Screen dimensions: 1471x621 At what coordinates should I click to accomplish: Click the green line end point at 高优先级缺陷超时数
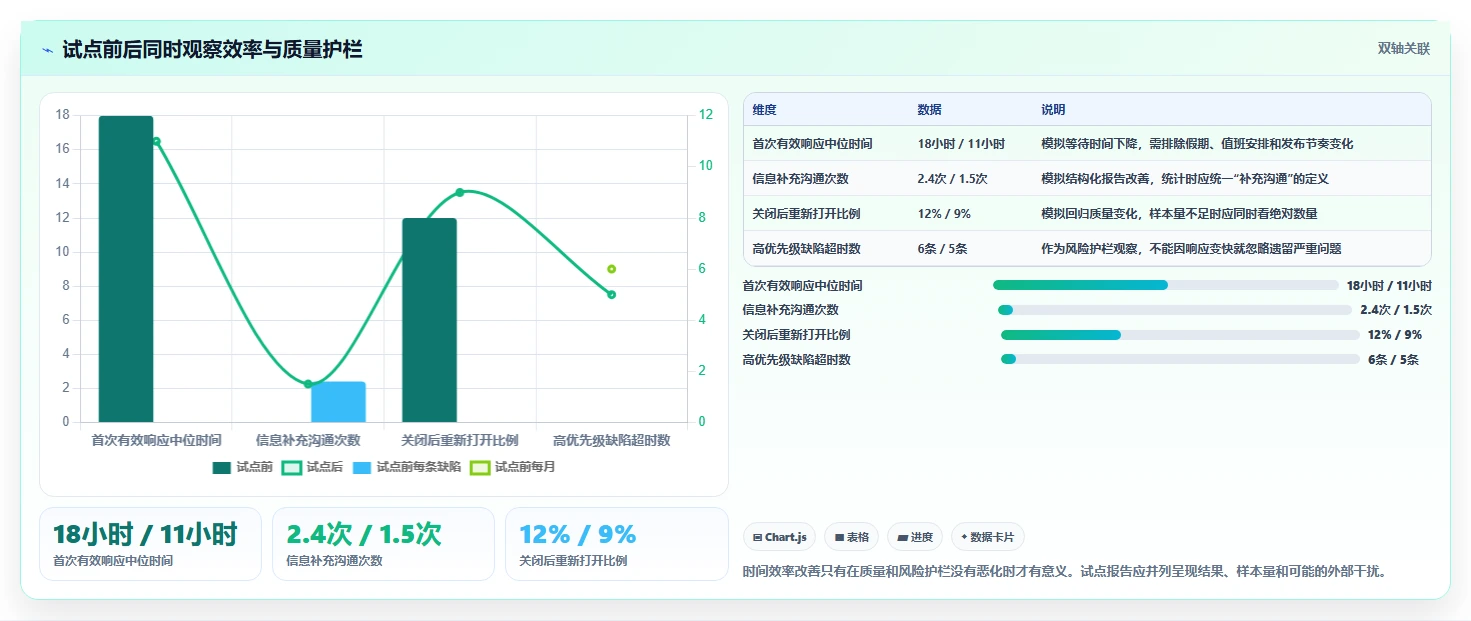tap(611, 294)
